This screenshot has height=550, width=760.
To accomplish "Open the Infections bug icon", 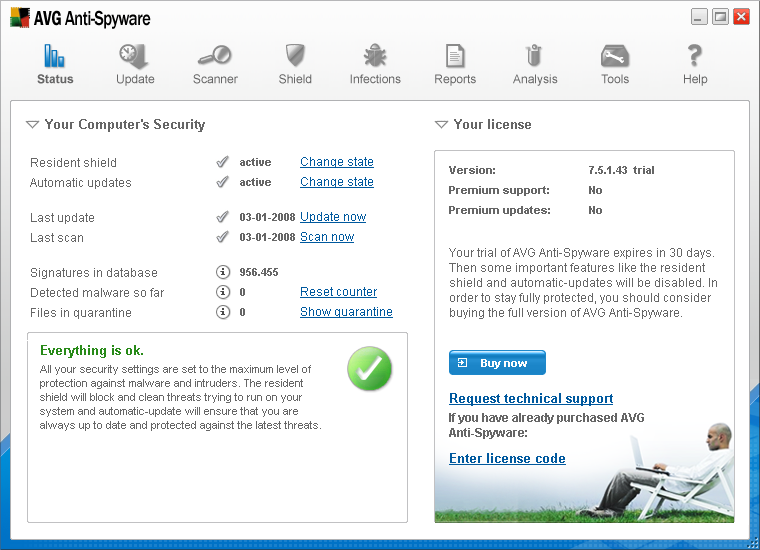I will point(375,56).
